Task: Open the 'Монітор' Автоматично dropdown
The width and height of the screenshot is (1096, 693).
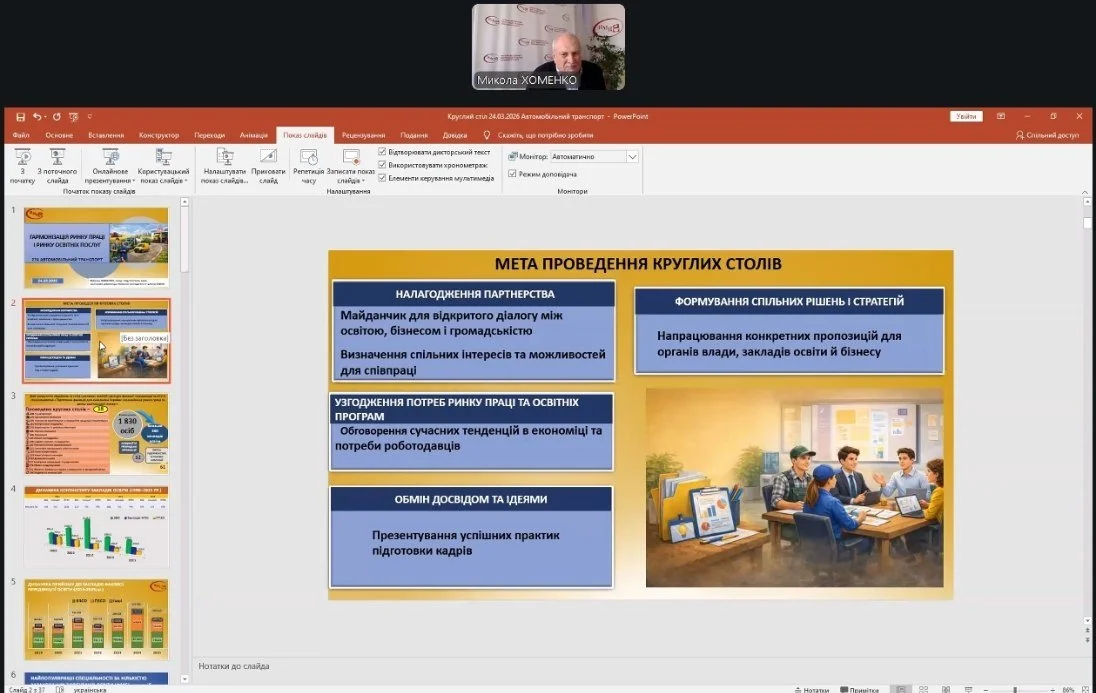Action: pyautogui.click(x=631, y=157)
